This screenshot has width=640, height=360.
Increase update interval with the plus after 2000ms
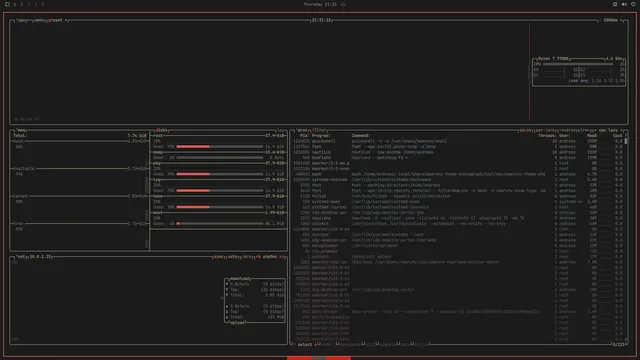[622, 20]
